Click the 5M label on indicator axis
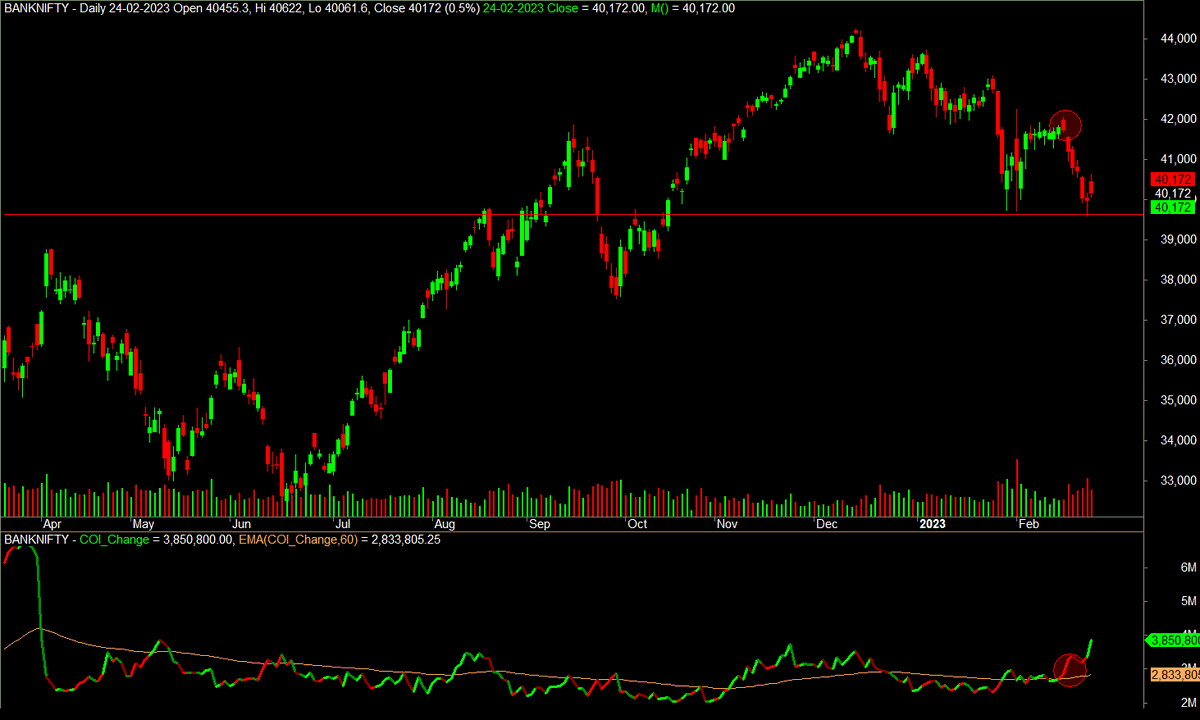 1188,601
